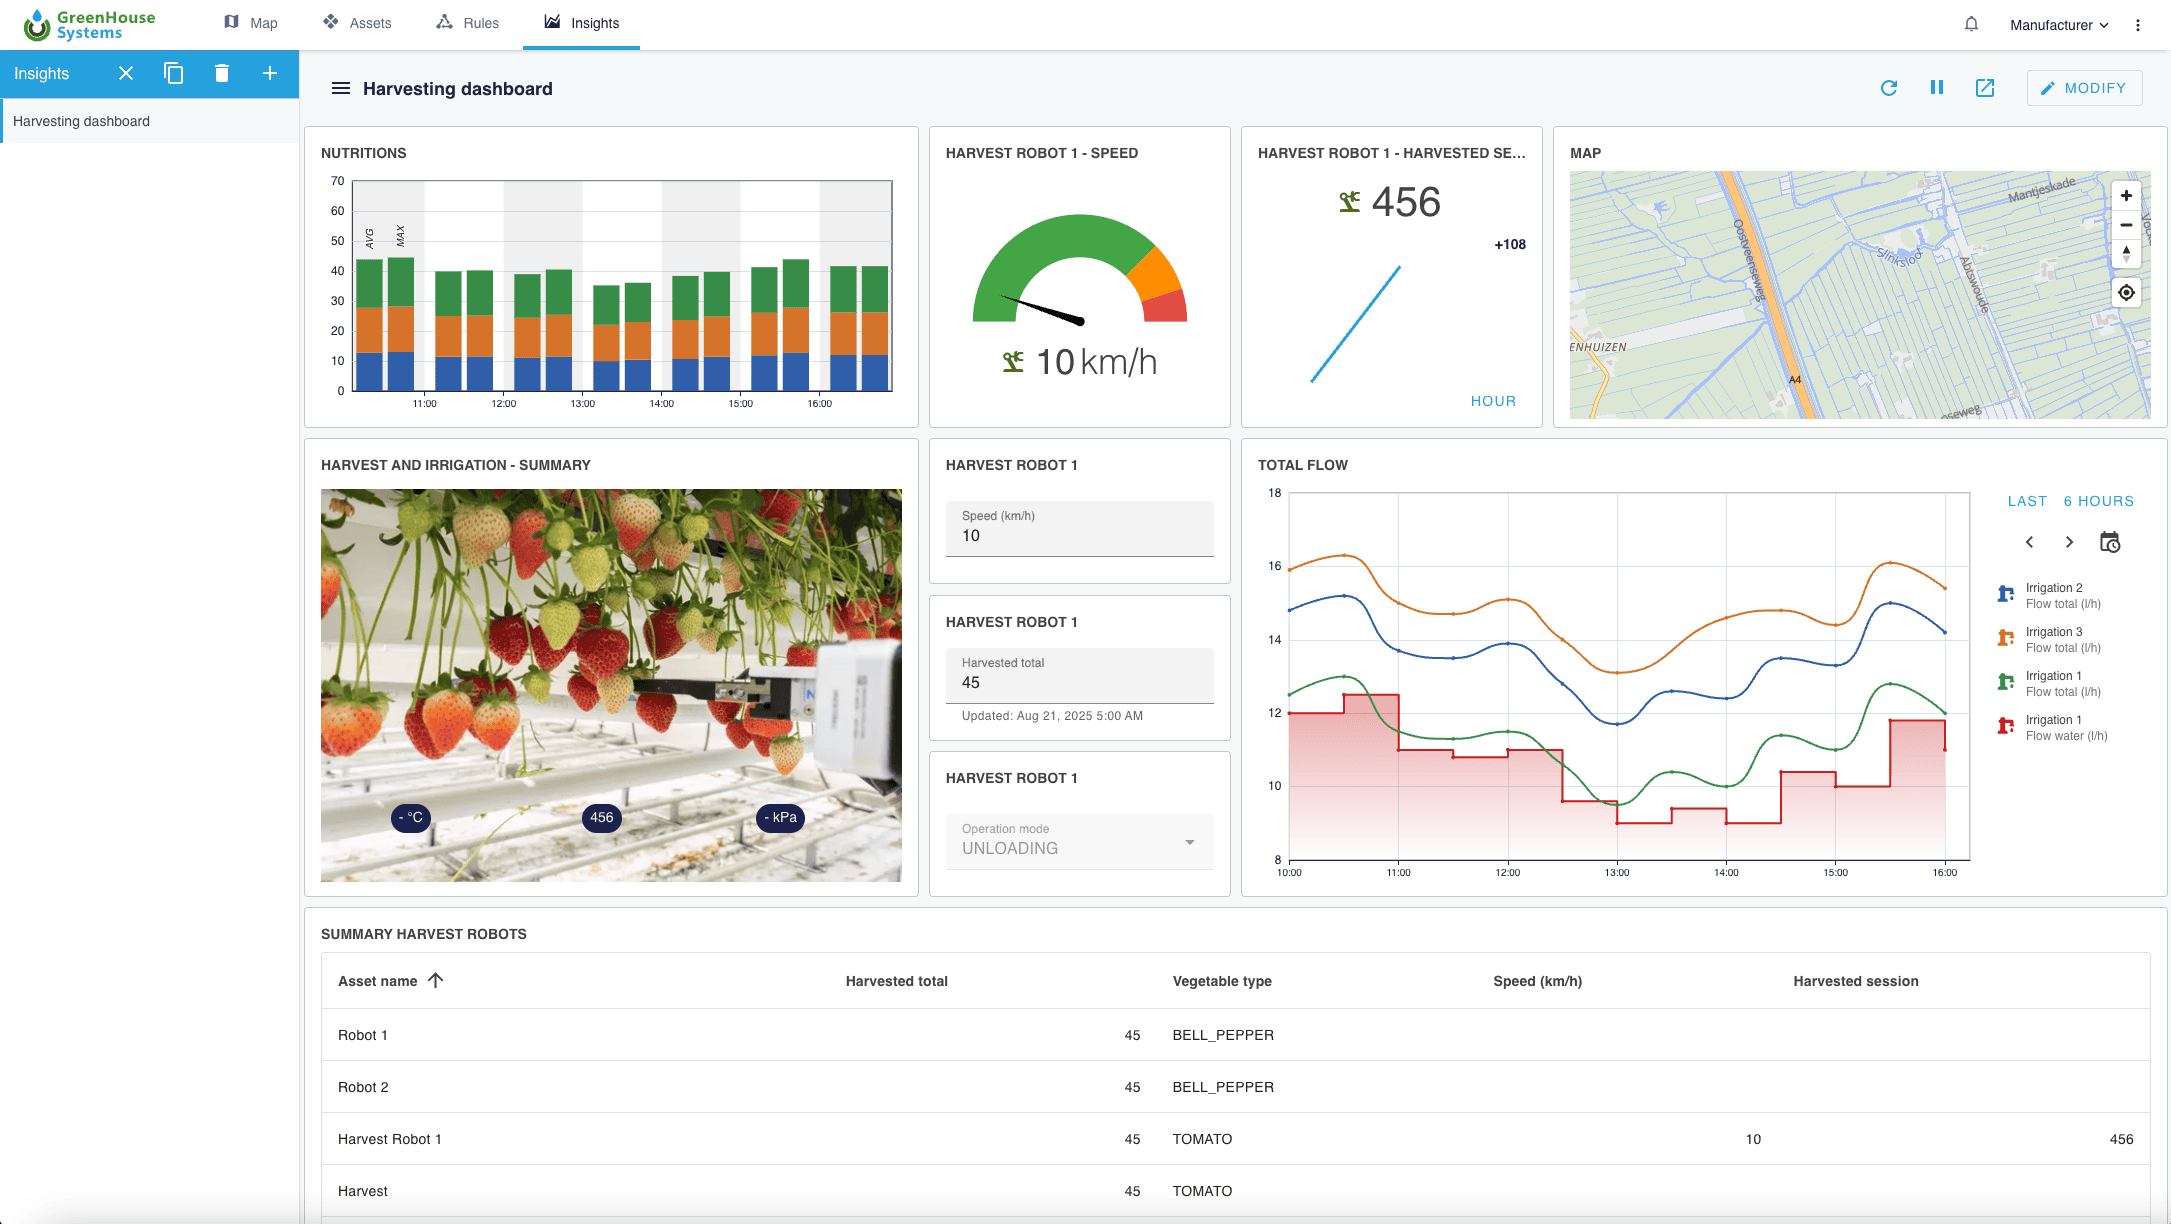Viewport: 2171px width, 1224px height.
Task: Delete dashboard with the trash icon
Action: 222,73
